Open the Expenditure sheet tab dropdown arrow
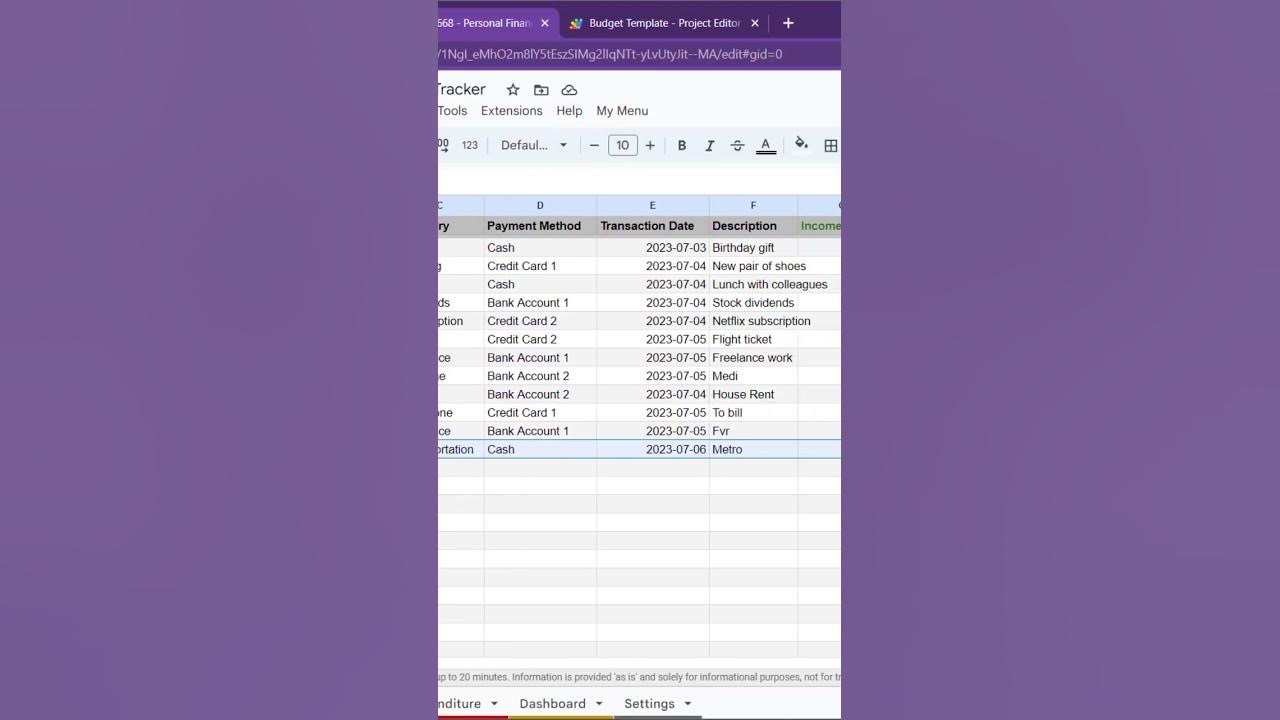 pos(494,703)
